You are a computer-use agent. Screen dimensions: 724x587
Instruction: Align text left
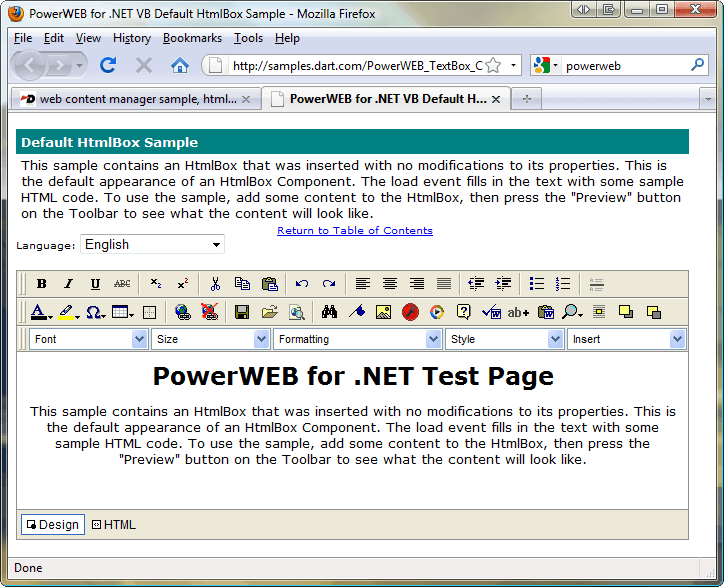(363, 284)
